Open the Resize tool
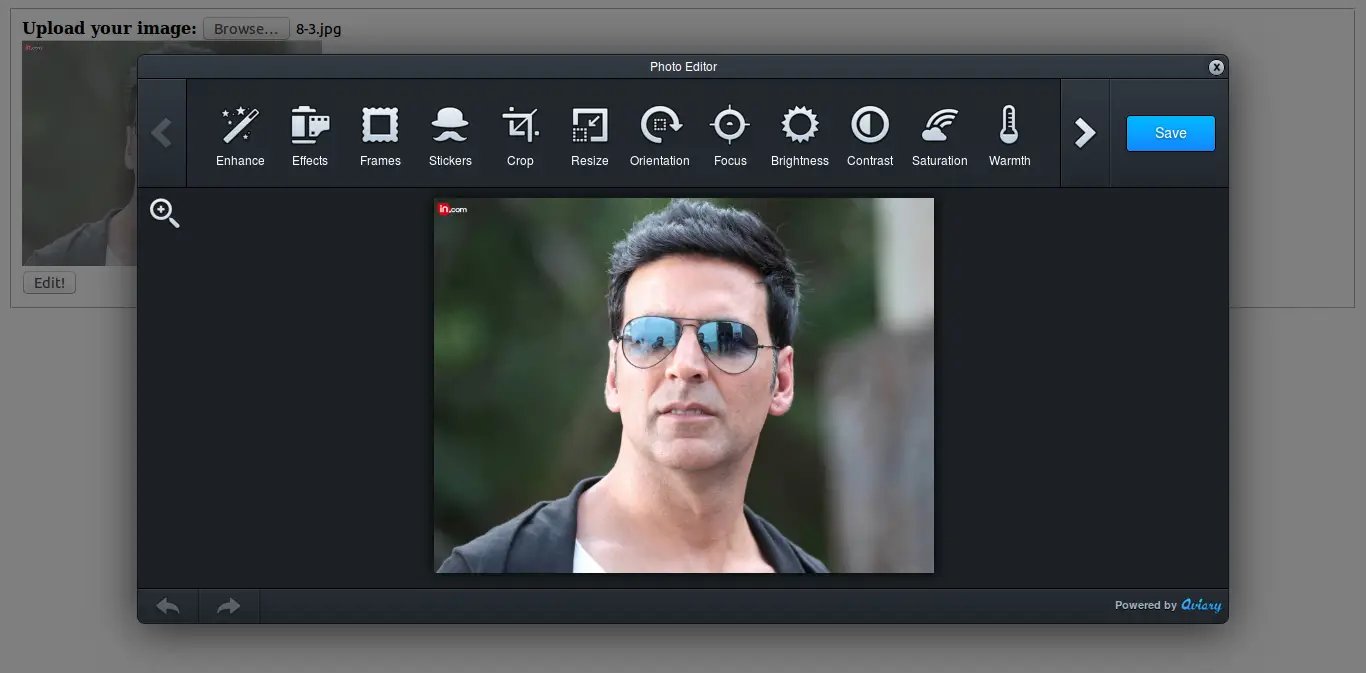This screenshot has height=673, width=1366. click(590, 134)
